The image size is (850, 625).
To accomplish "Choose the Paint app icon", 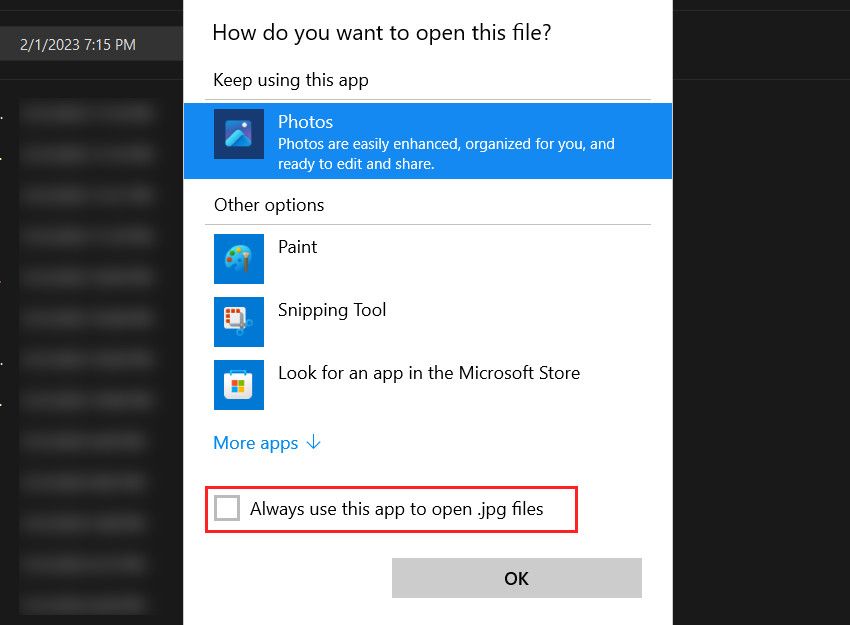I will pyautogui.click(x=239, y=259).
